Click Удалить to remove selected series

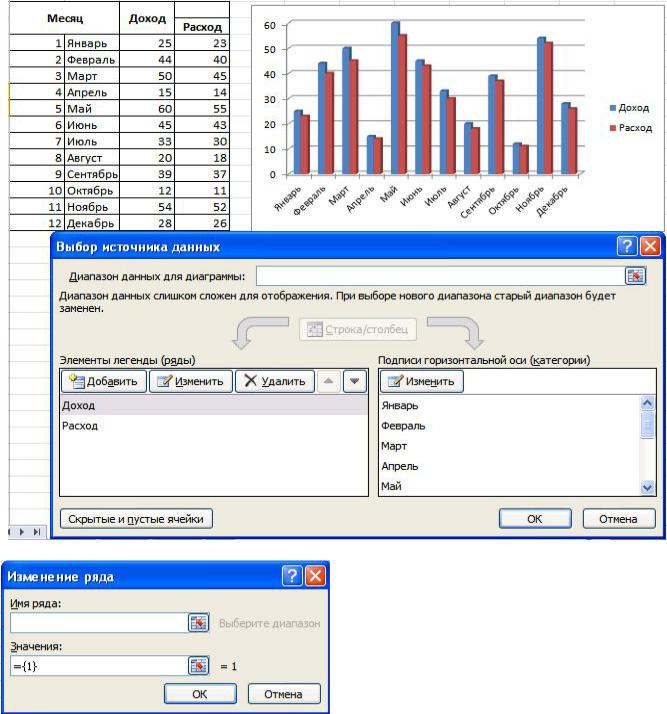[x=275, y=381]
